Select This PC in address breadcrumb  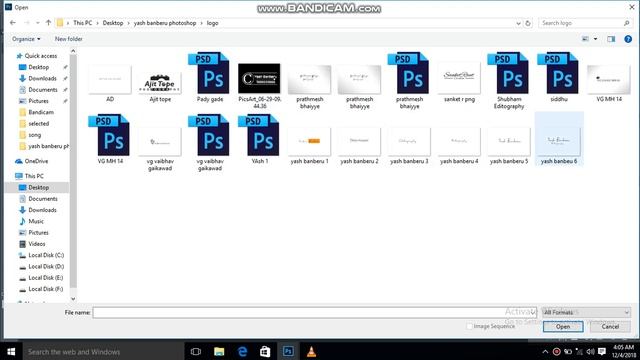[x=82, y=23]
